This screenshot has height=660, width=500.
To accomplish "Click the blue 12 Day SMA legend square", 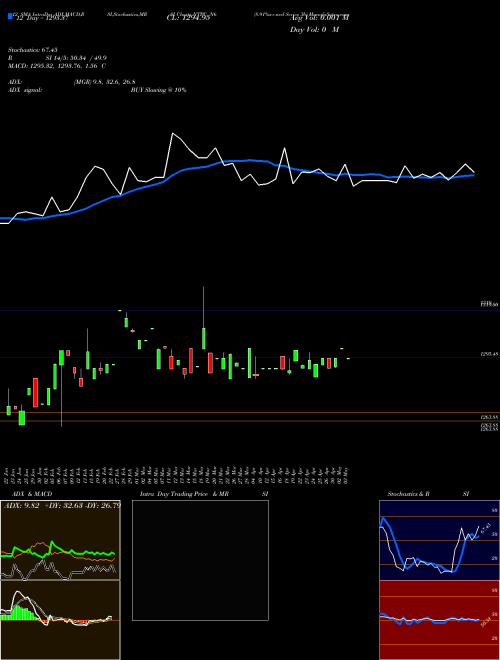I will click(10, 16).
